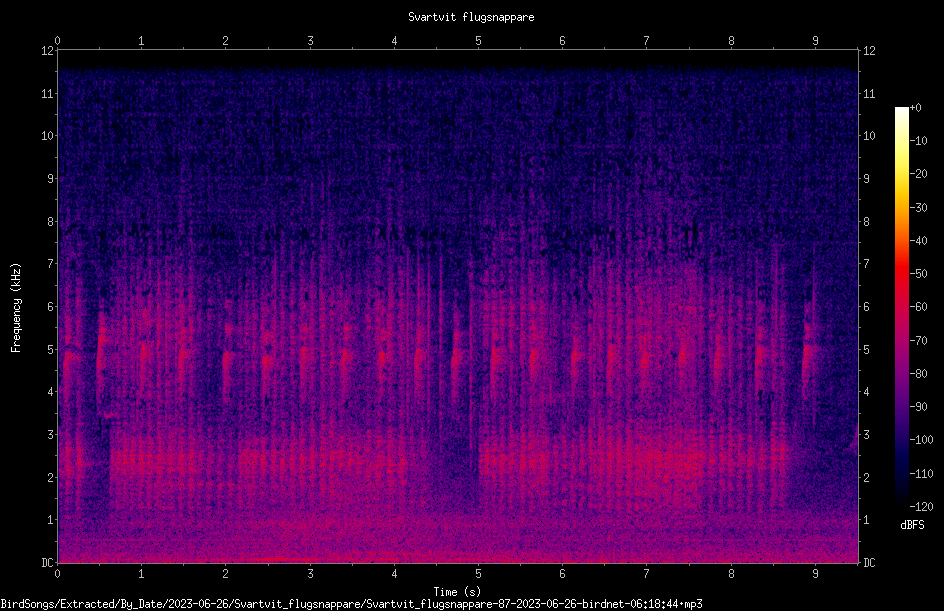Click the '-60' colorbar value
This screenshot has width=944, height=611.
918,307
